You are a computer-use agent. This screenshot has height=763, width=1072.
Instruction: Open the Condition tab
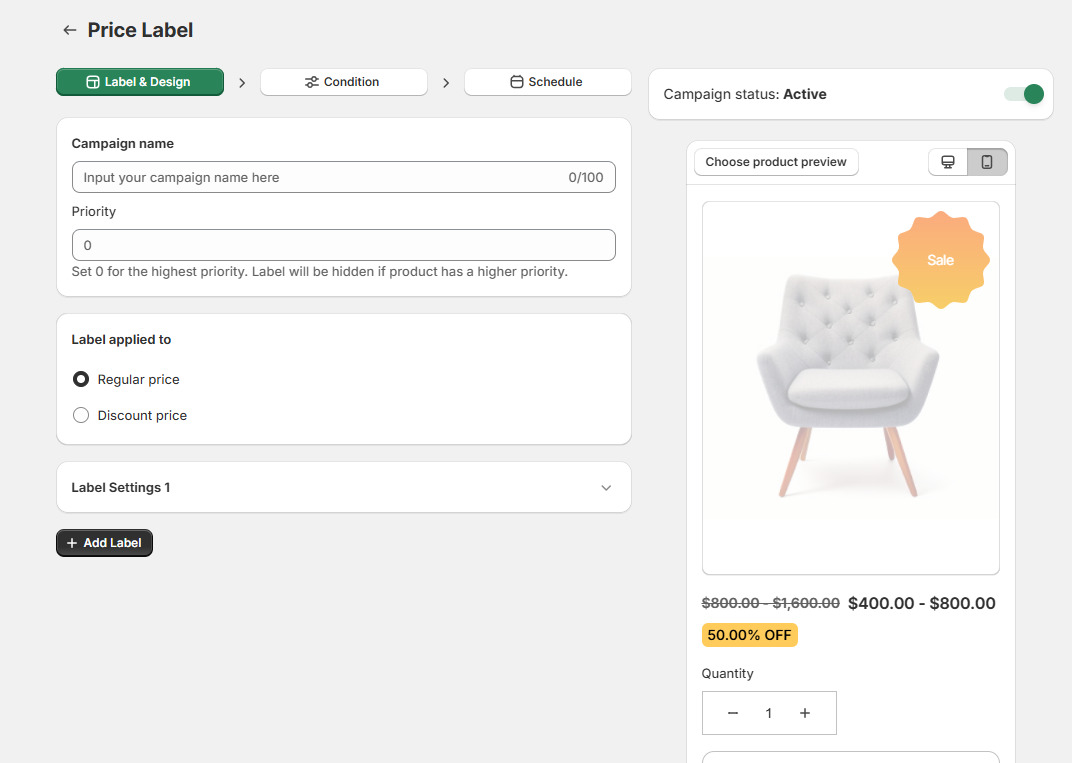pos(344,82)
